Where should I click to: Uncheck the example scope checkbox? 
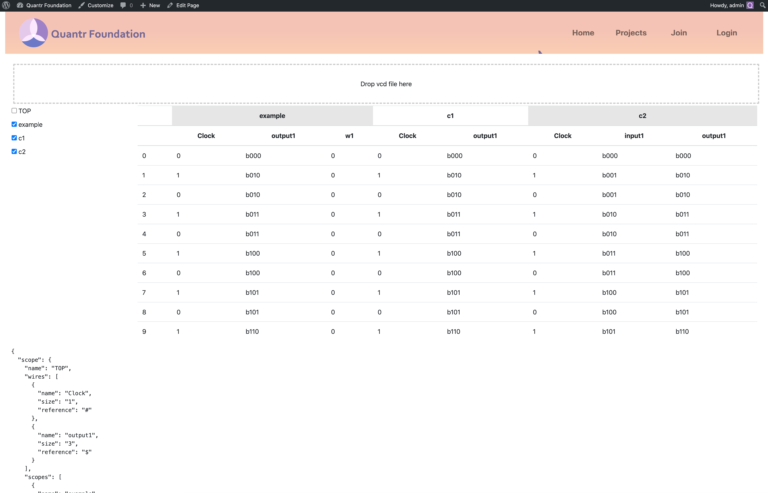14,124
